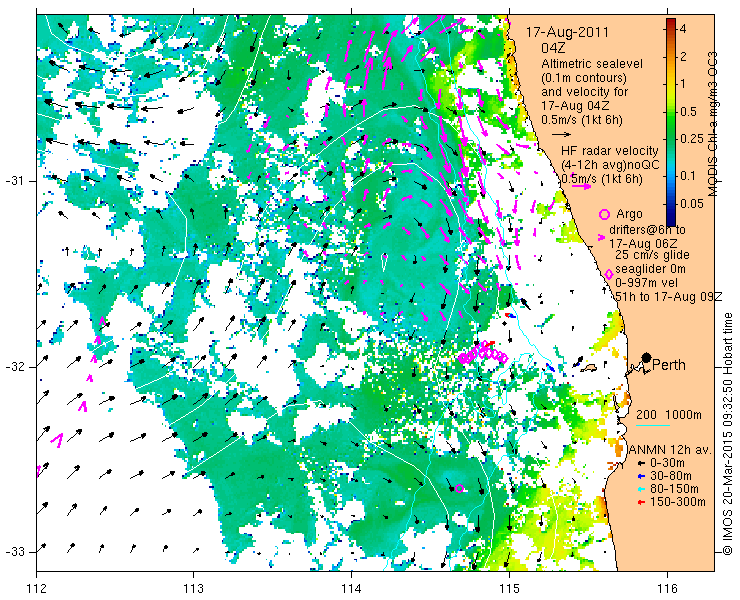
Task: Click the '150-300m' depth label
Action: [x=678, y=502]
